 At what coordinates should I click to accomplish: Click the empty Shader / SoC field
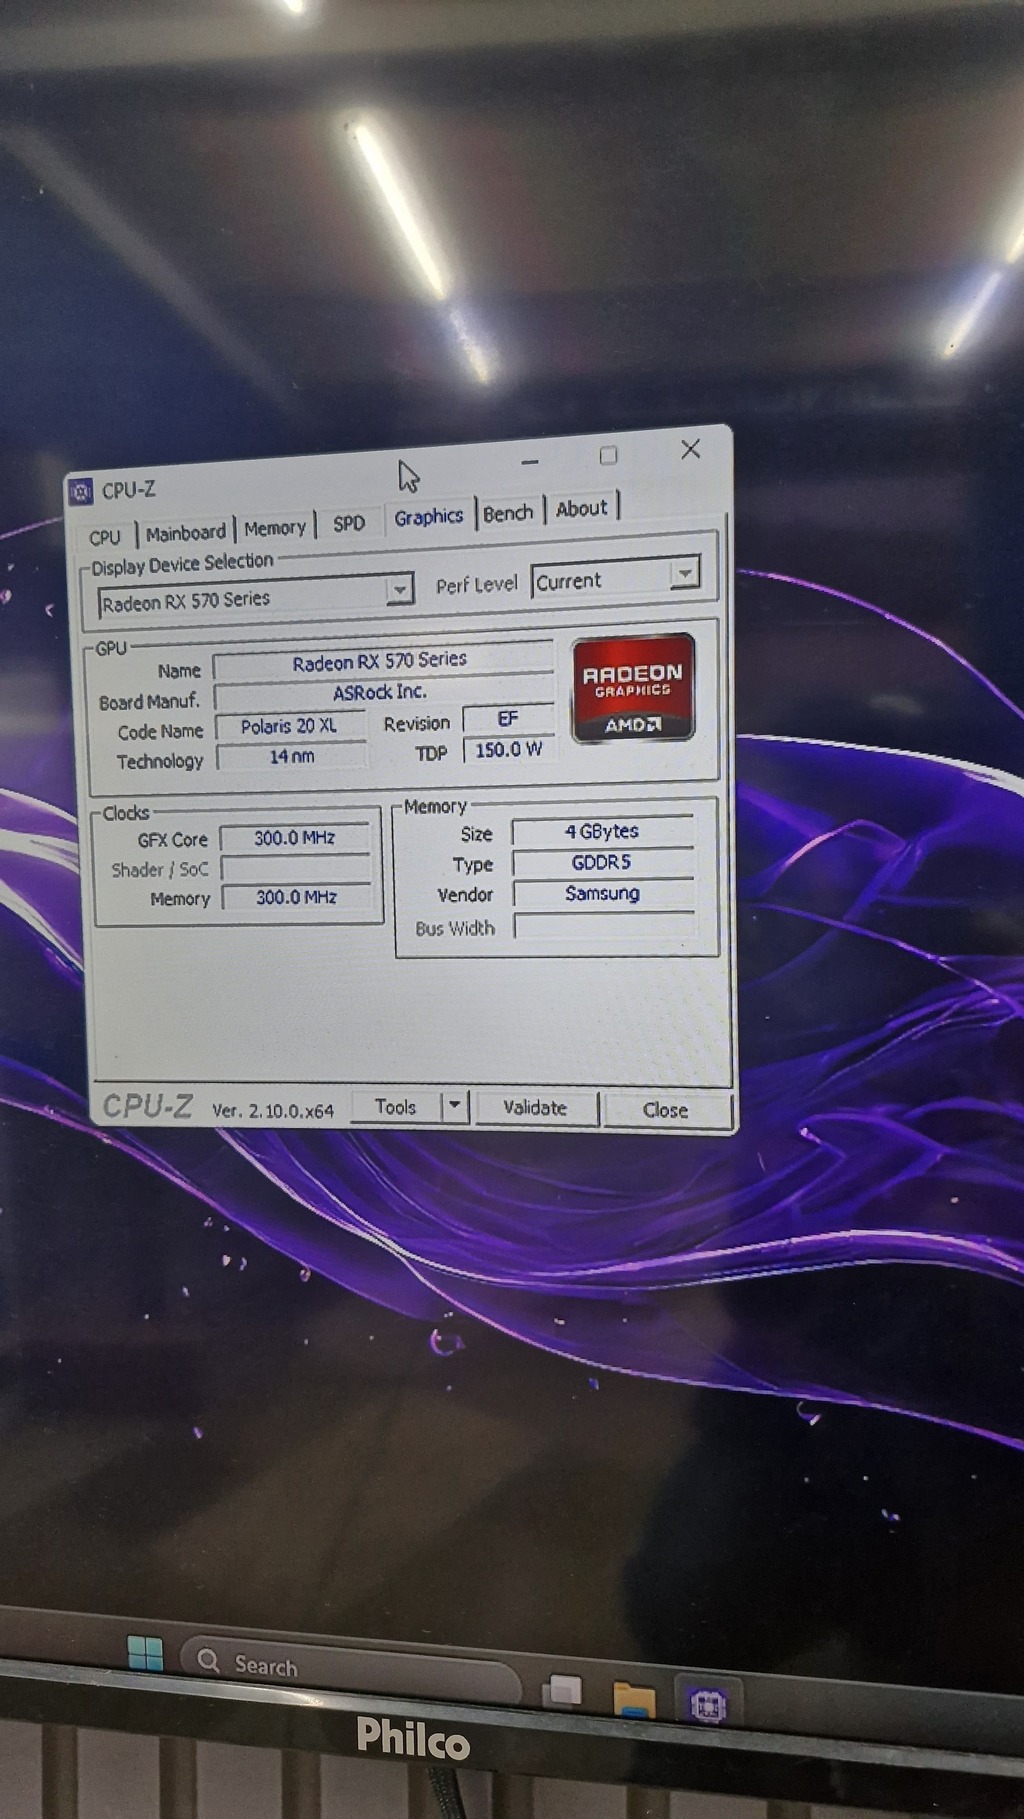click(296, 868)
